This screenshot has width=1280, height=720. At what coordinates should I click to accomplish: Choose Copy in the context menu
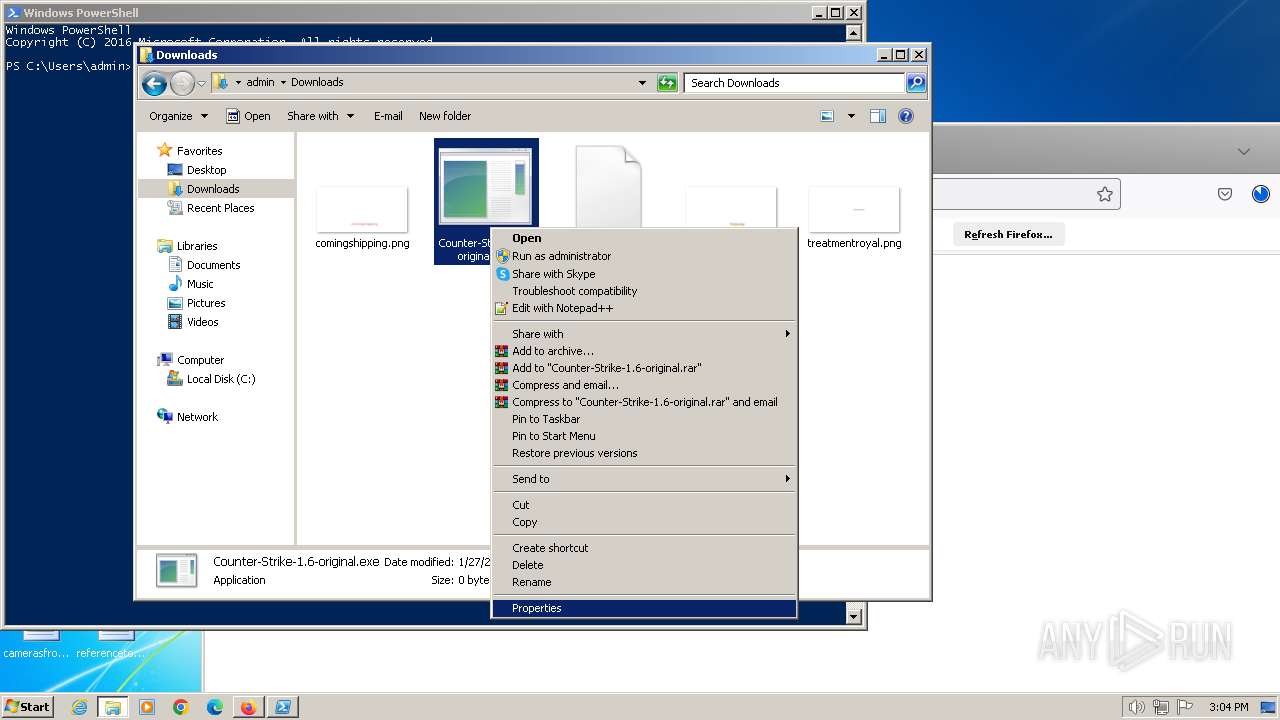645,522
